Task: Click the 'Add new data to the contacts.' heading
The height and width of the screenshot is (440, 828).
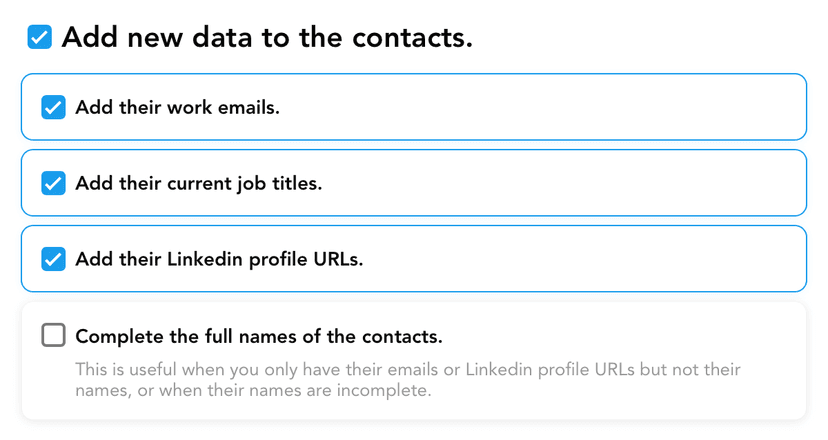Action: 267,38
